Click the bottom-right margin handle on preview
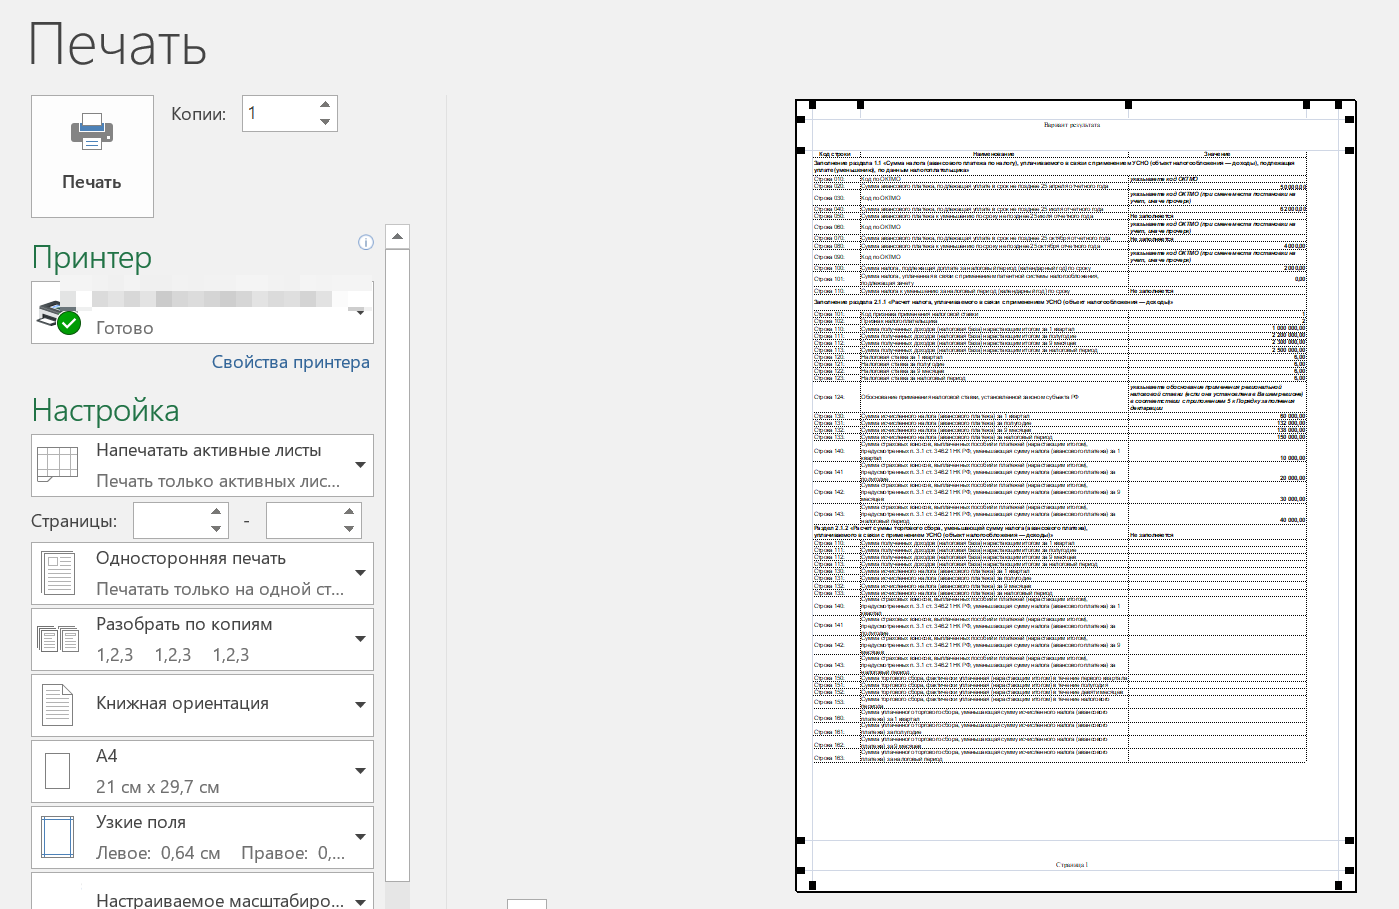This screenshot has width=1399, height=909. click(1339, 885)
